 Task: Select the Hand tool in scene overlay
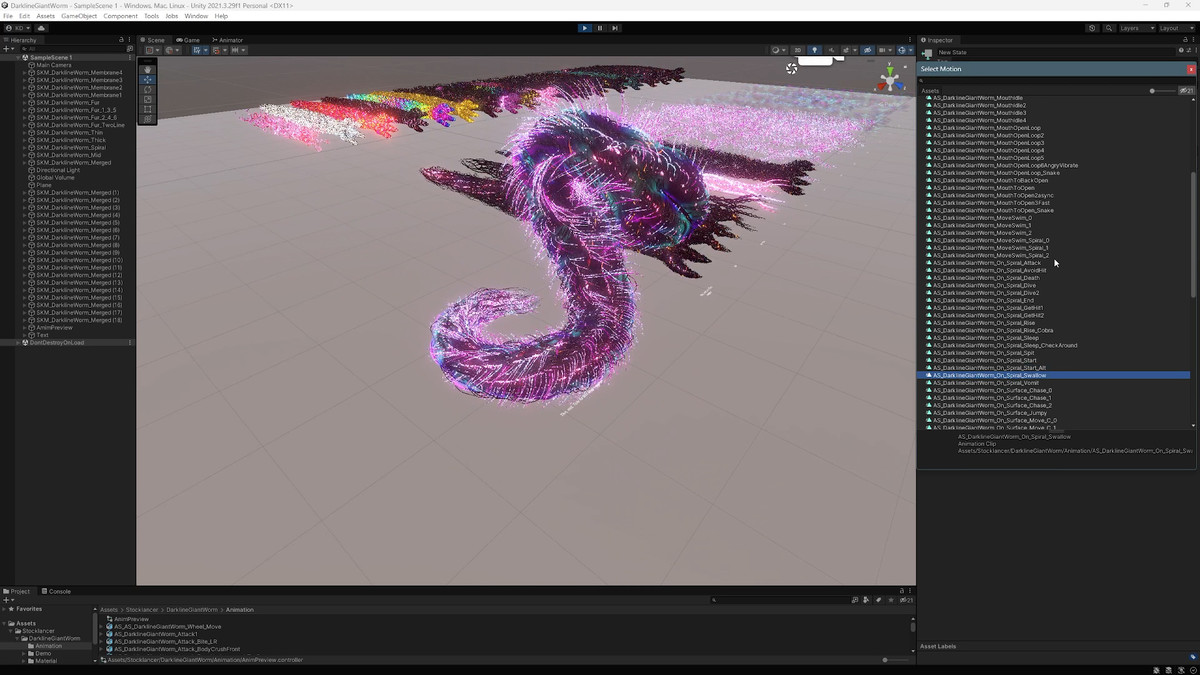coord(148,69)
